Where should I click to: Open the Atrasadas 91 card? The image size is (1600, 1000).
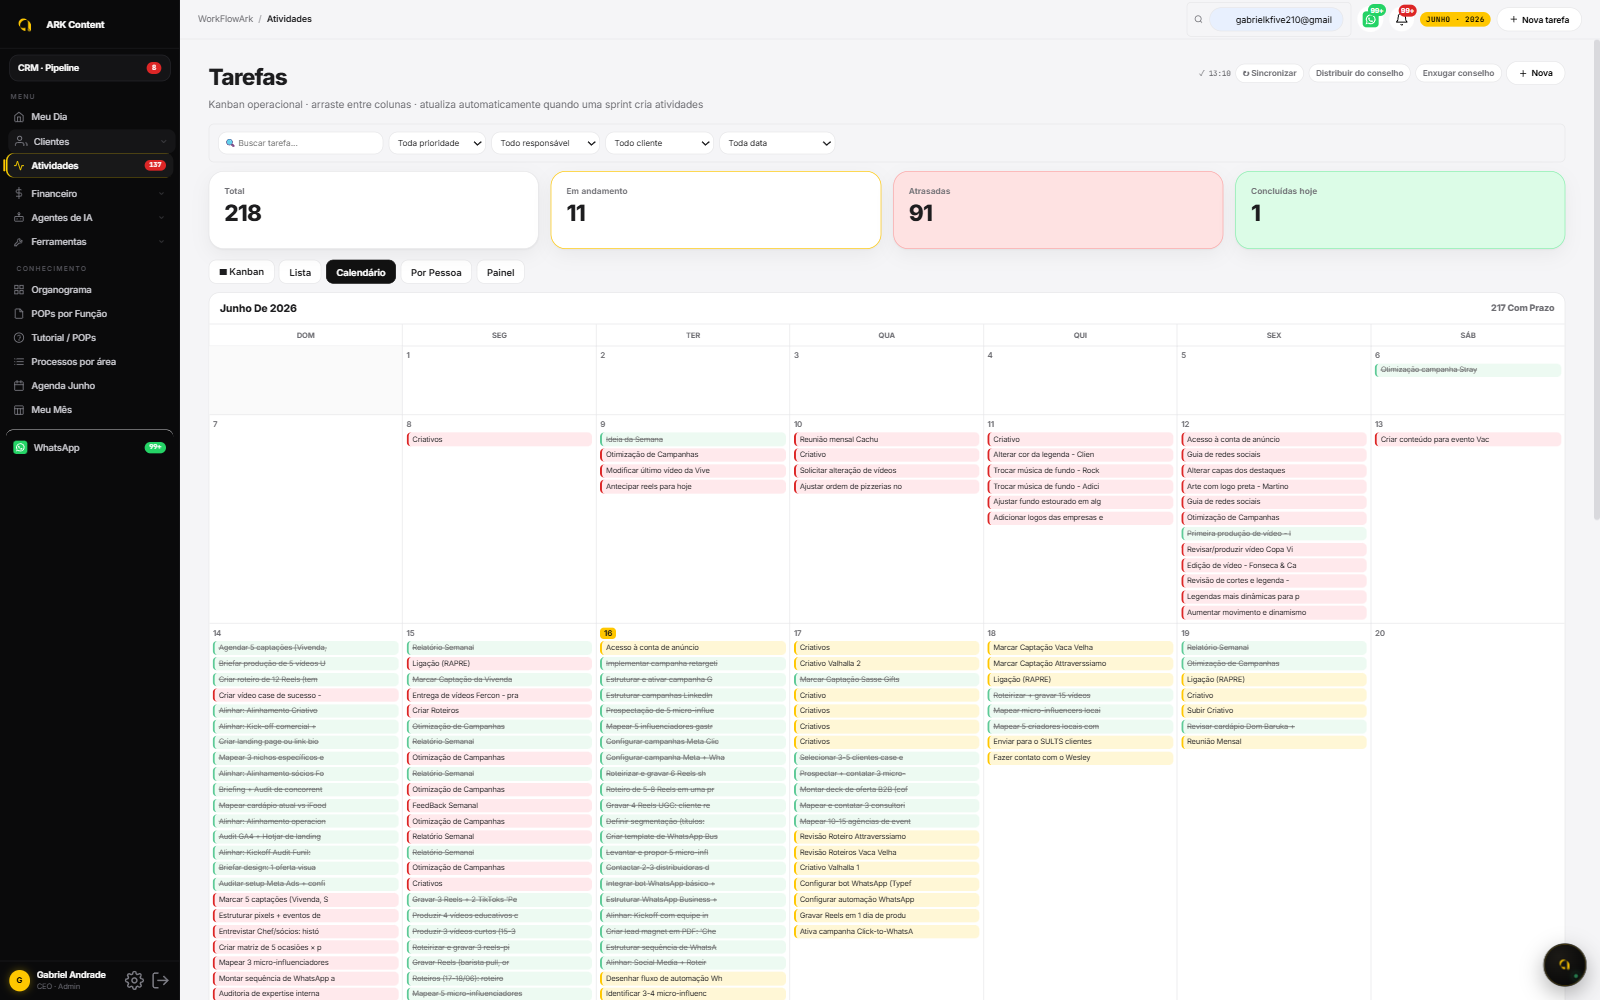coord(1058,210)
